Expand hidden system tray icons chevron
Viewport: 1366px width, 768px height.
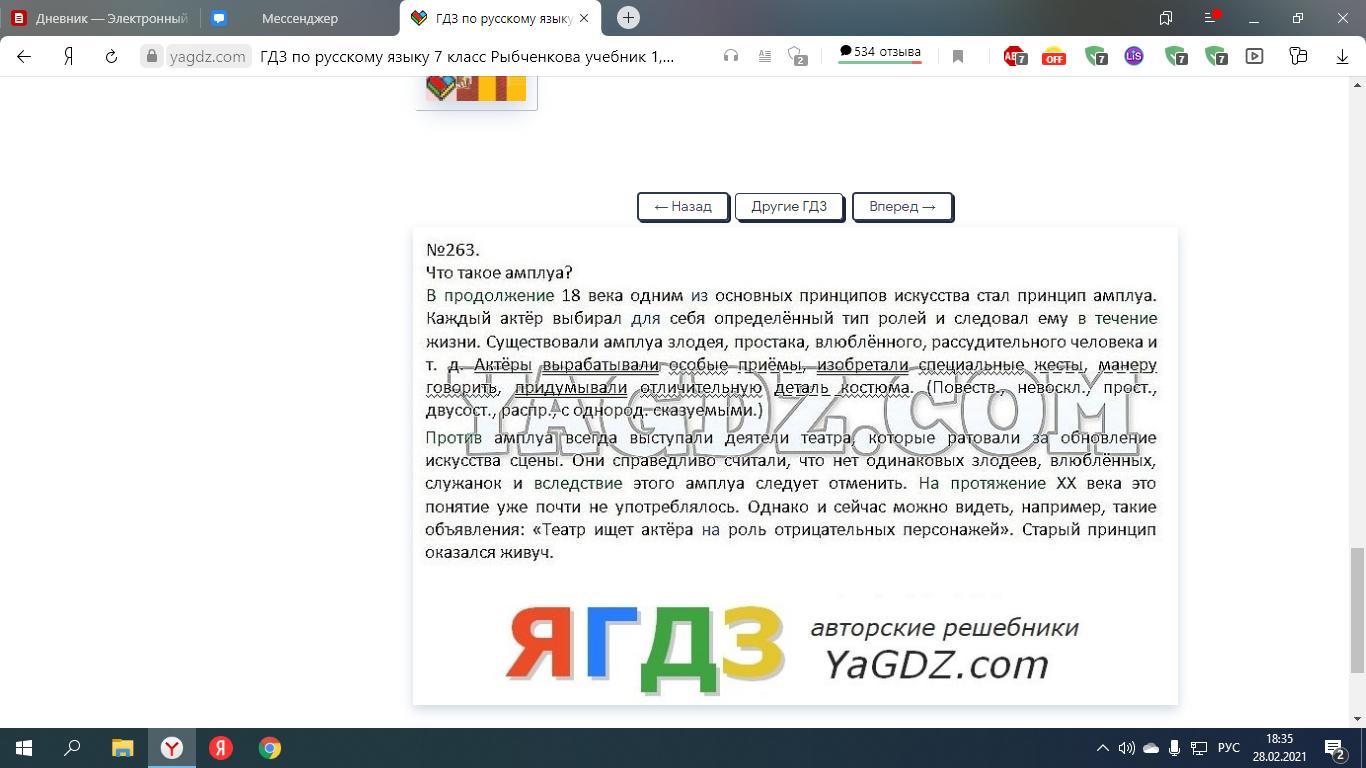click(1102, 748)
